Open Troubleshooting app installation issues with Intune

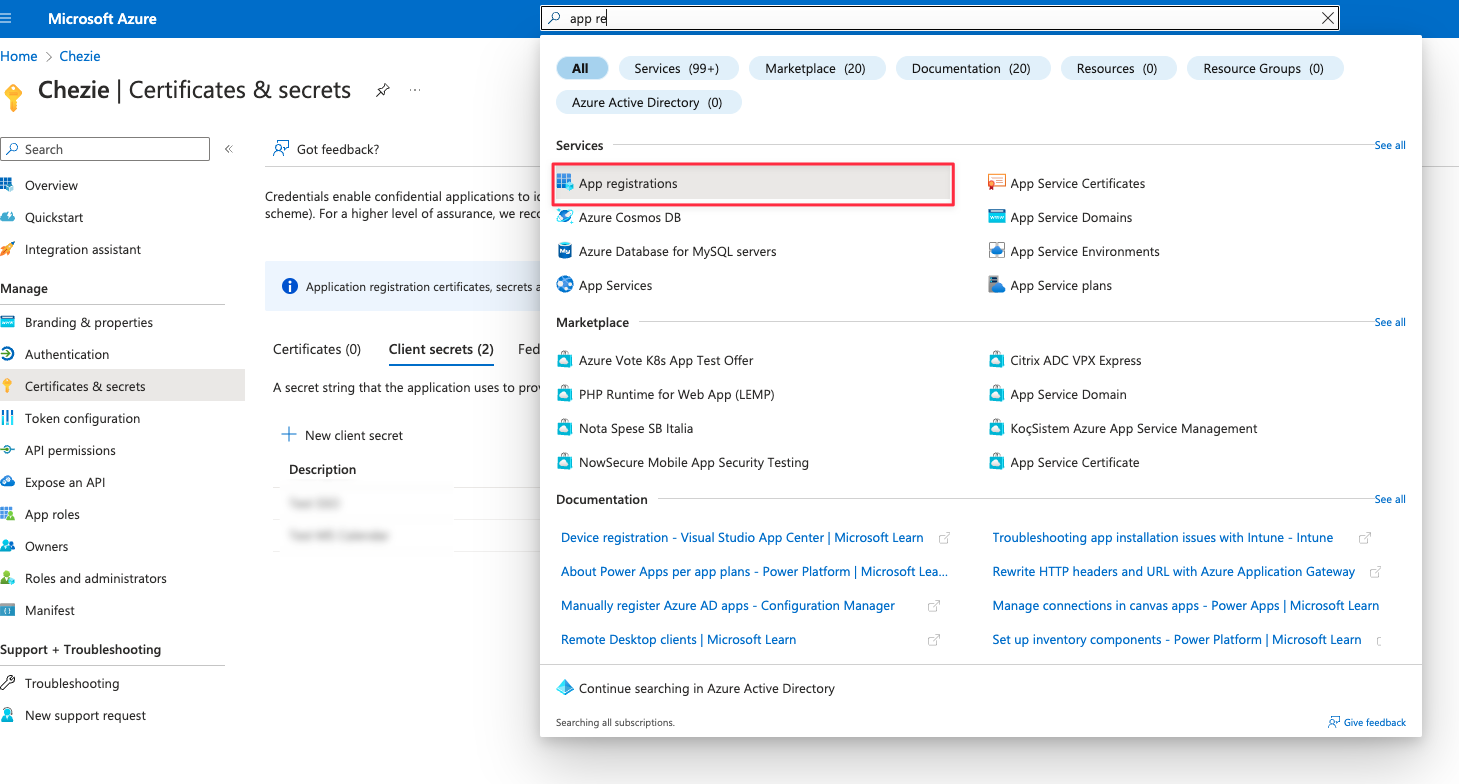pos(1163,537)
